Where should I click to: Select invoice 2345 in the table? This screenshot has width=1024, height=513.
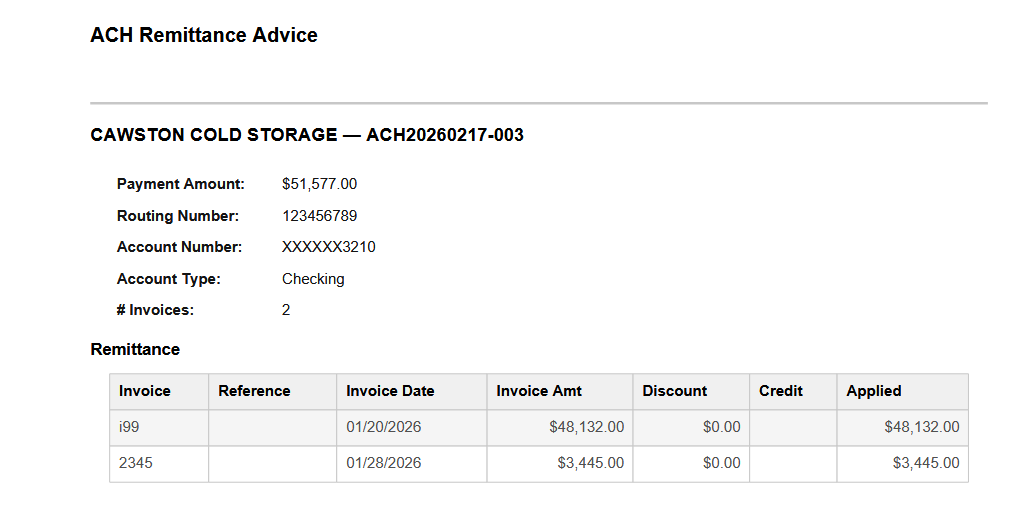pyautogui.click(x=135, y=463)
